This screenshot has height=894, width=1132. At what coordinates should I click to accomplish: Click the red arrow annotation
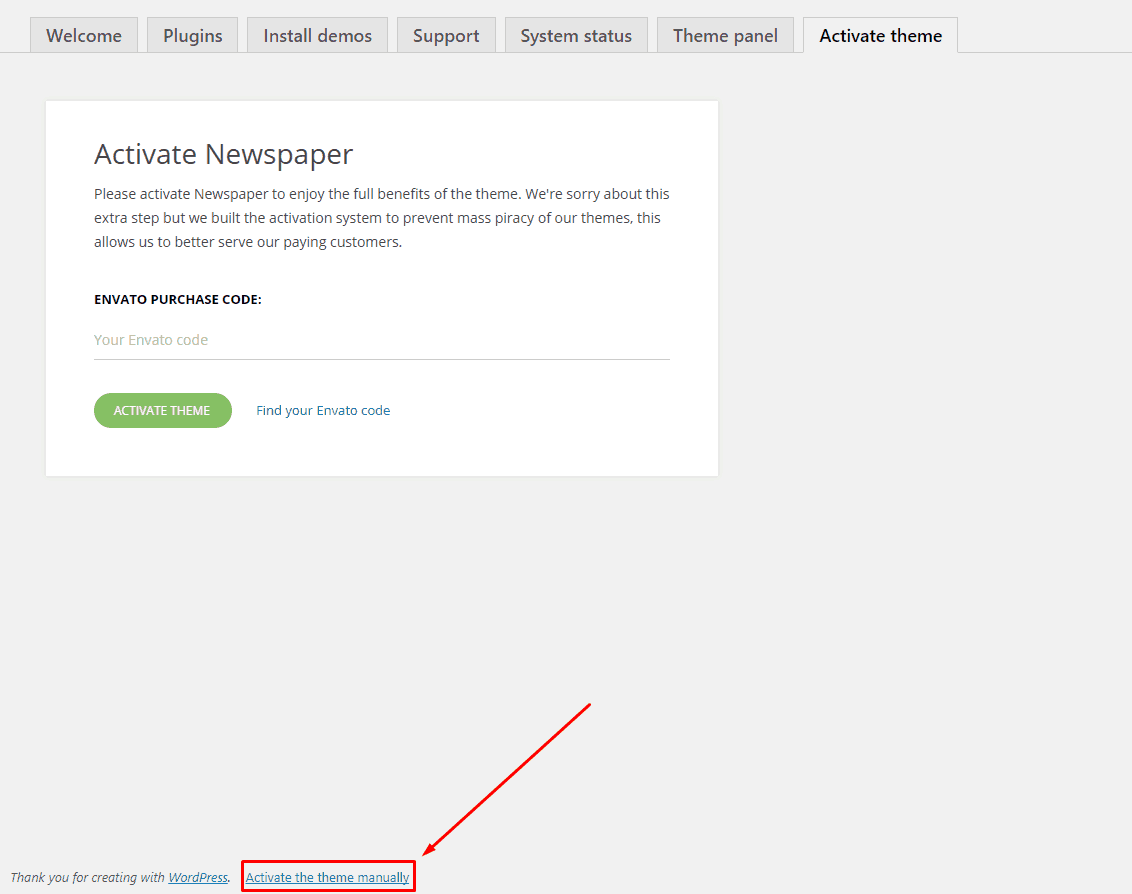(507, 779)
